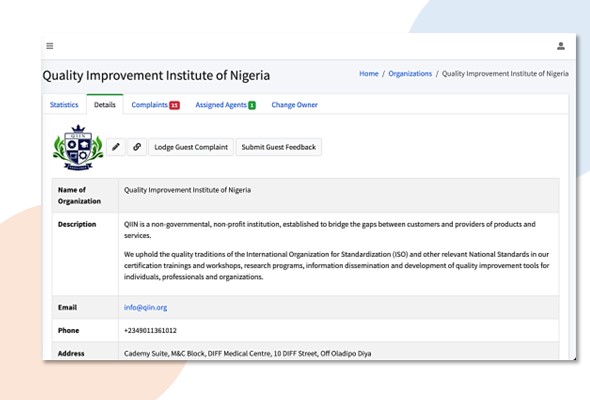Click the organization name value in the table

[x=187, y=190]
